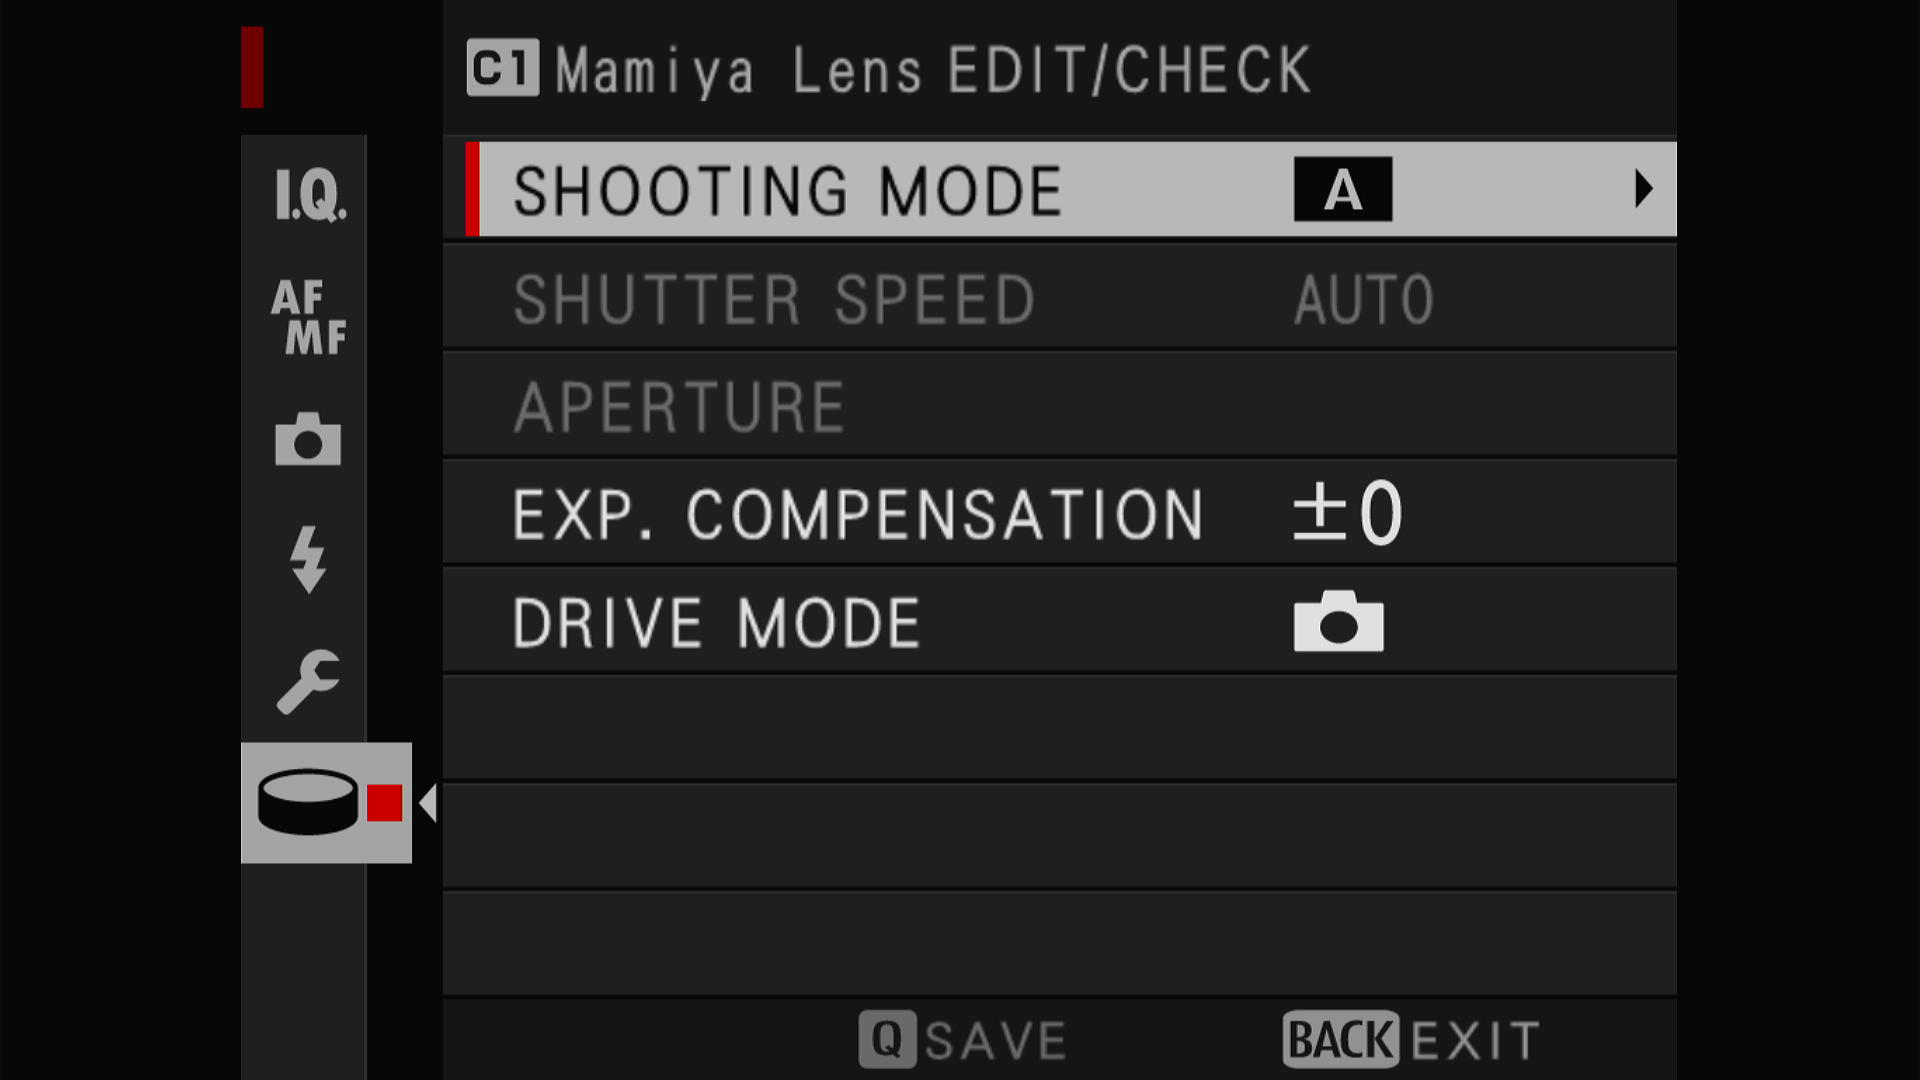The width and height of the screenshot is (1920, 1080).
Task: Open the DRIVE MODE setting
Action: pyautogui.click(x=1060, y=622)
